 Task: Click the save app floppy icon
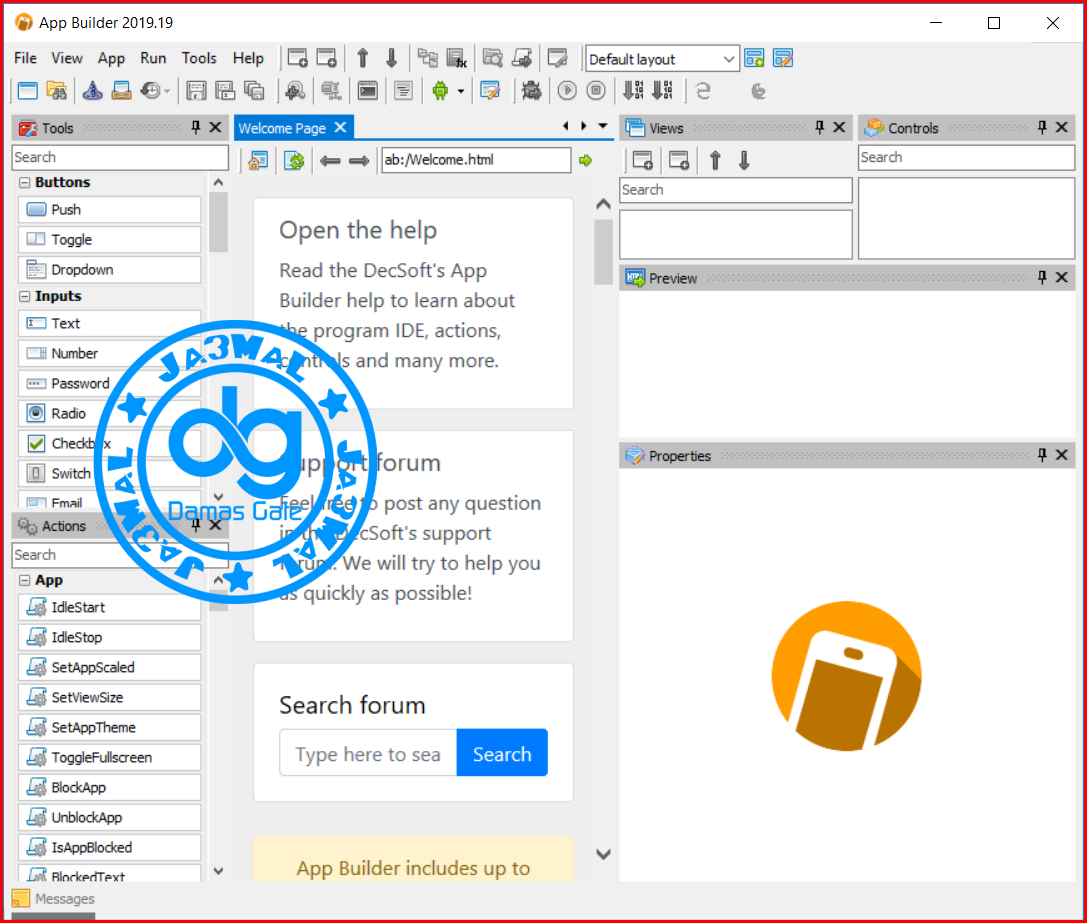[x=196, y=91]
